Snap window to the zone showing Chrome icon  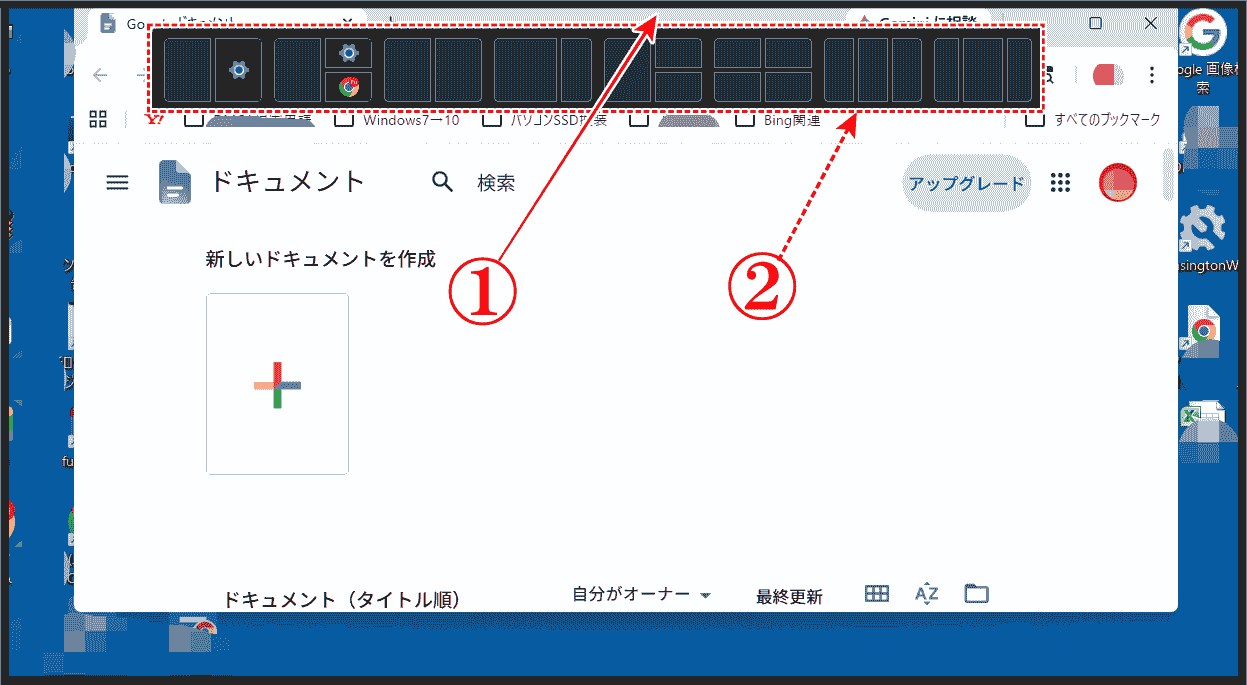[349, 87]
